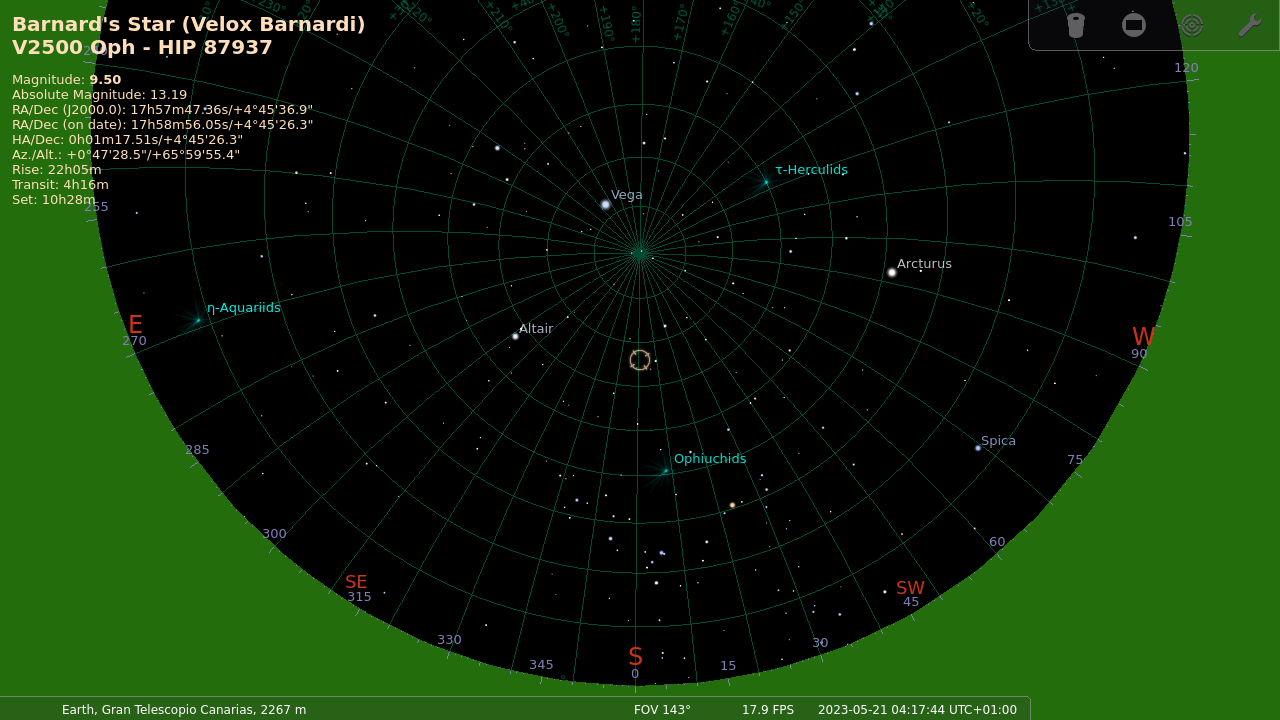Click the Barnard's Star title text

(x=189, y=24)
